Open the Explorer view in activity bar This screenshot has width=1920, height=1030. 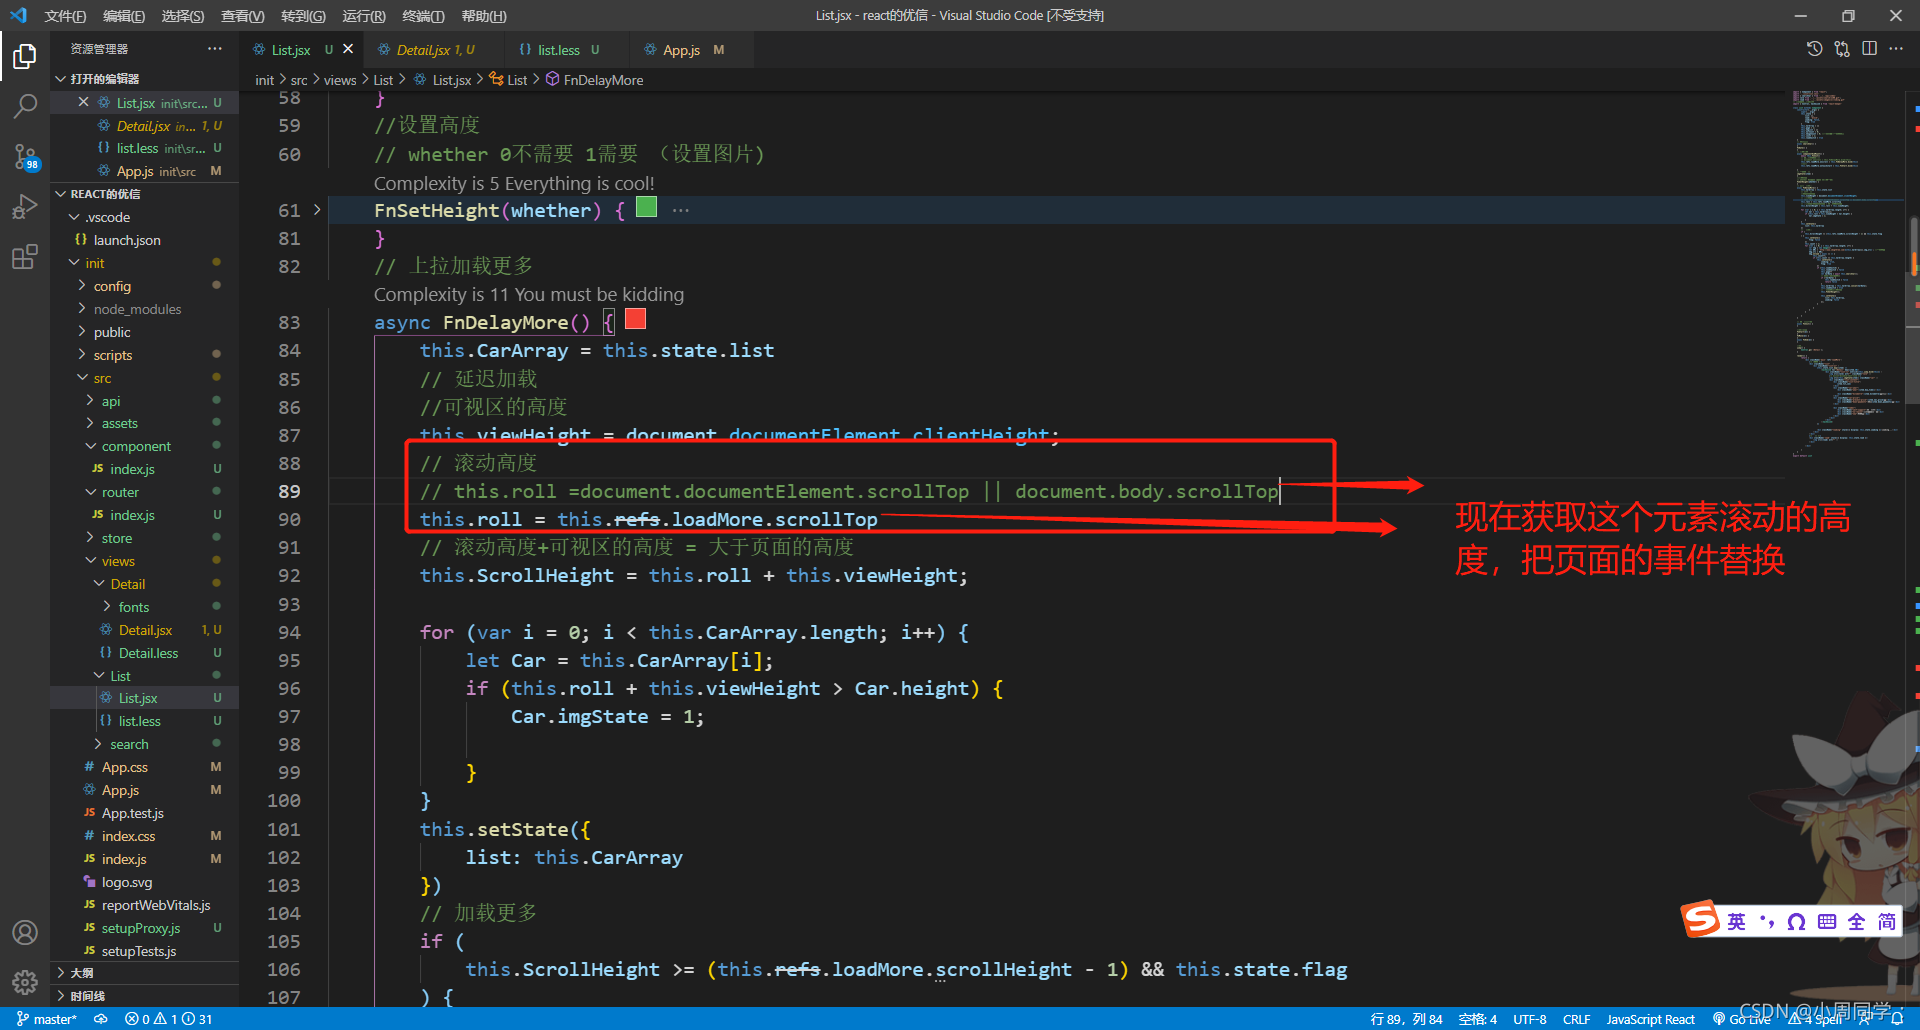pyautogui.click(x=25, y=57)
